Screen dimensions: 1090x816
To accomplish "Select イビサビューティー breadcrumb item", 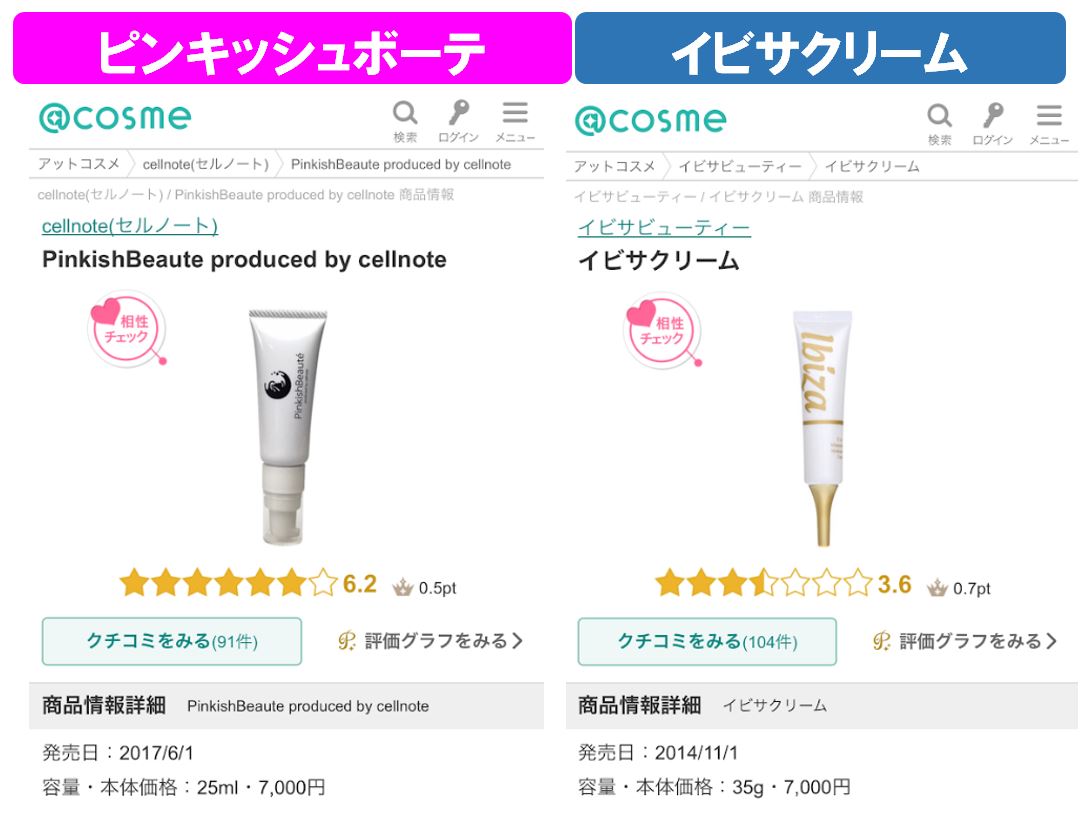I will [740, 167].
